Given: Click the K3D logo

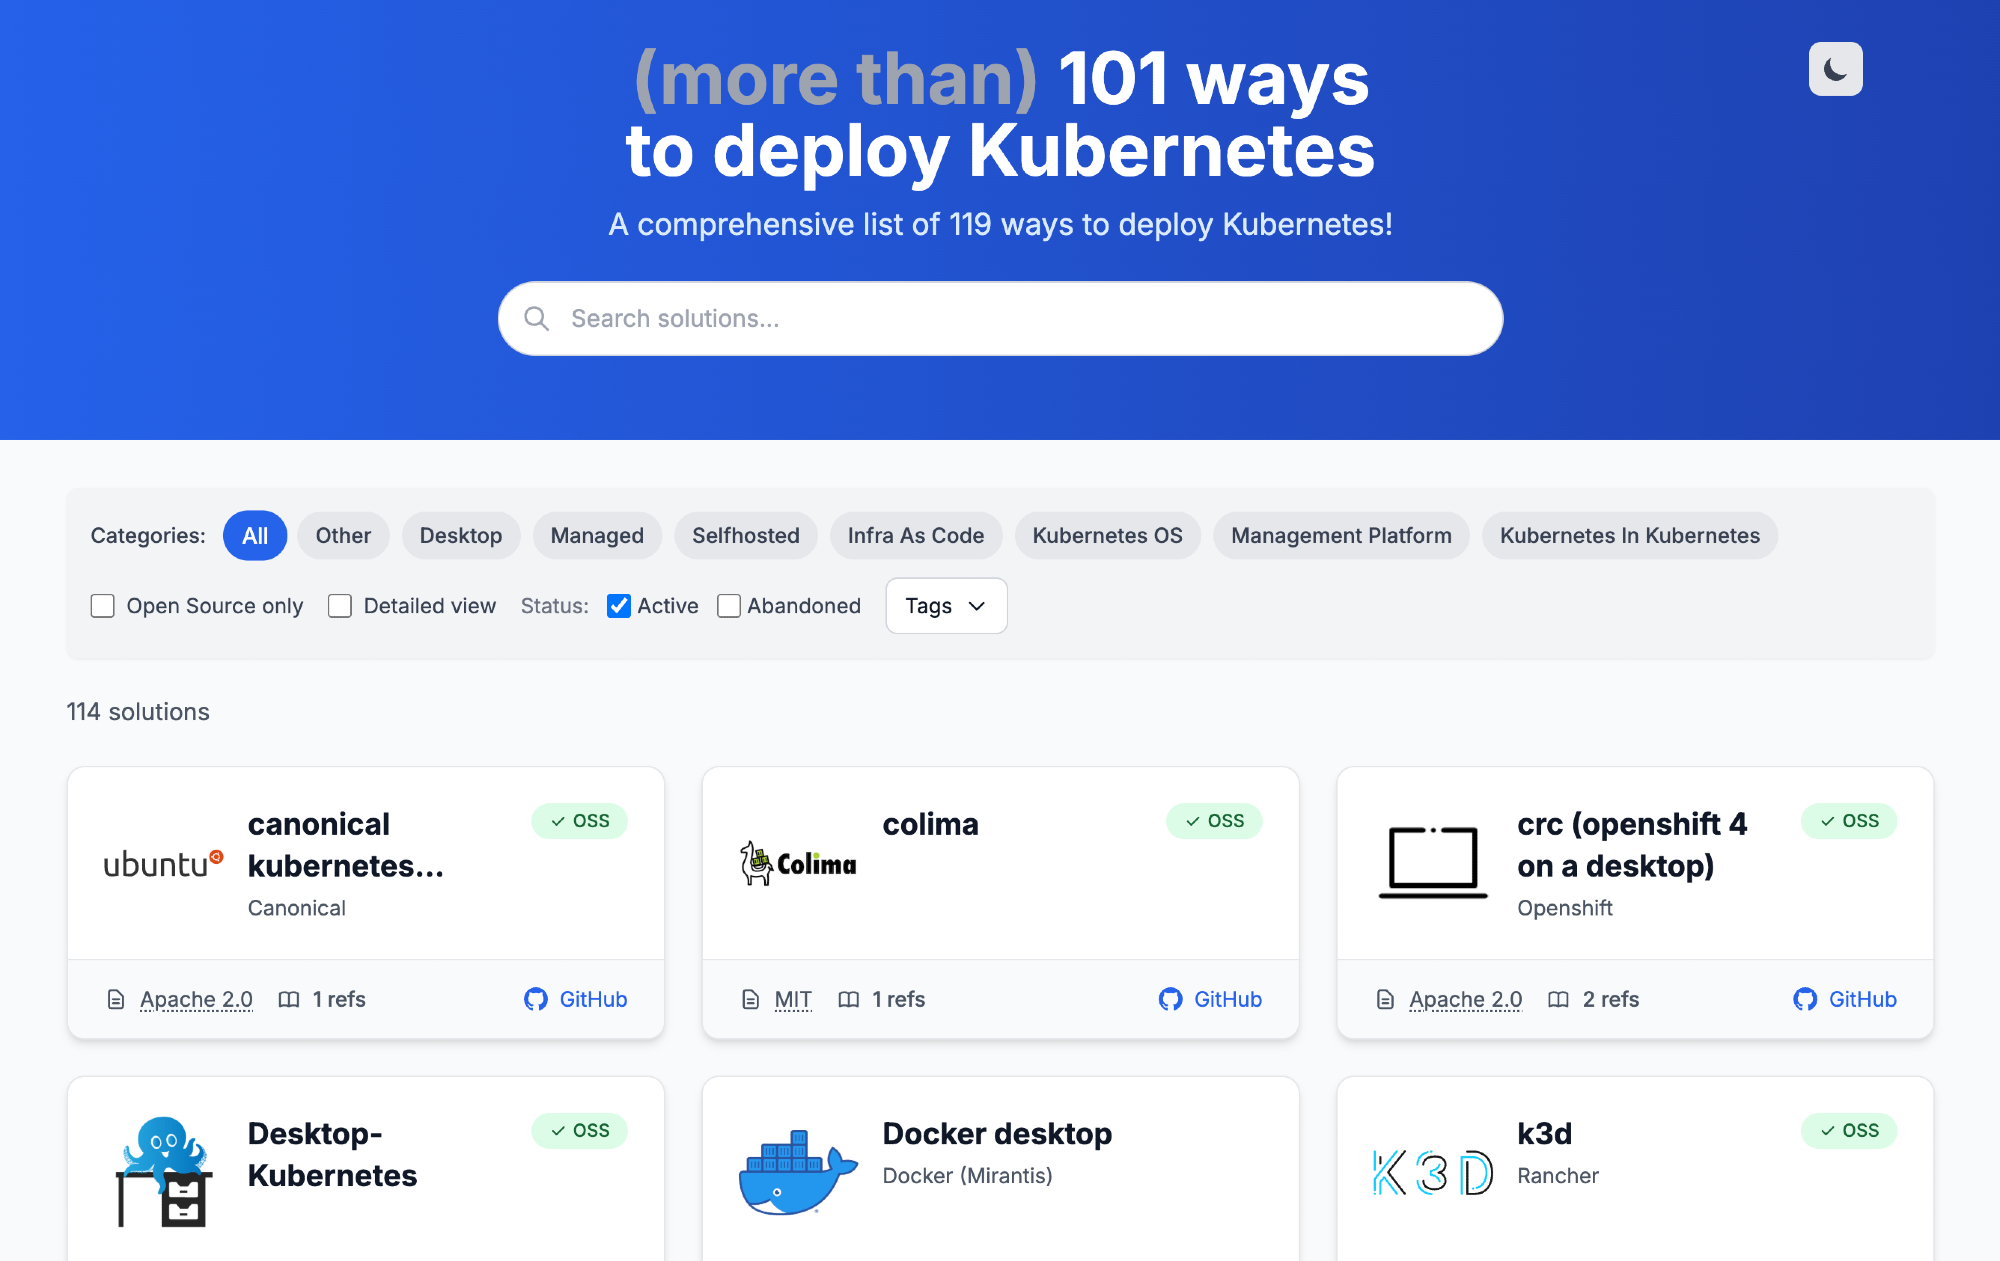Looking at the screenshot, I should [1432, 1172].
